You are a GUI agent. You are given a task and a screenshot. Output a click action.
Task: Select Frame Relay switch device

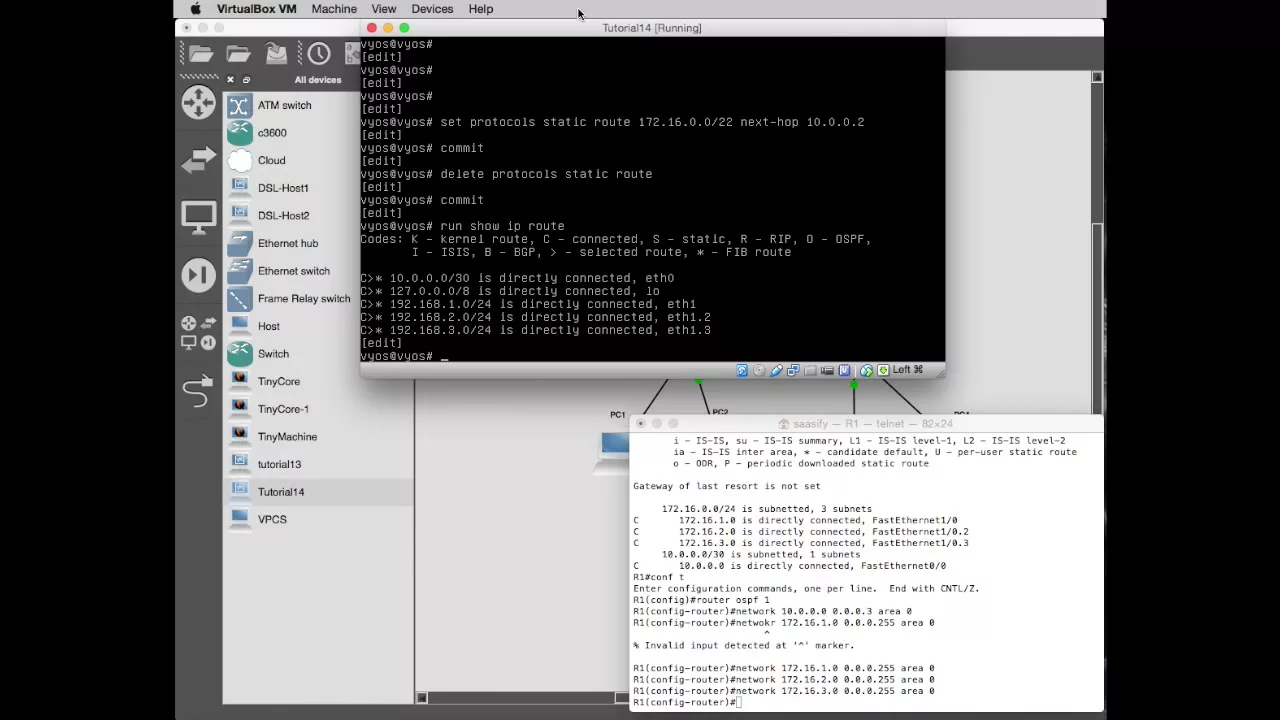pos(318,298)
